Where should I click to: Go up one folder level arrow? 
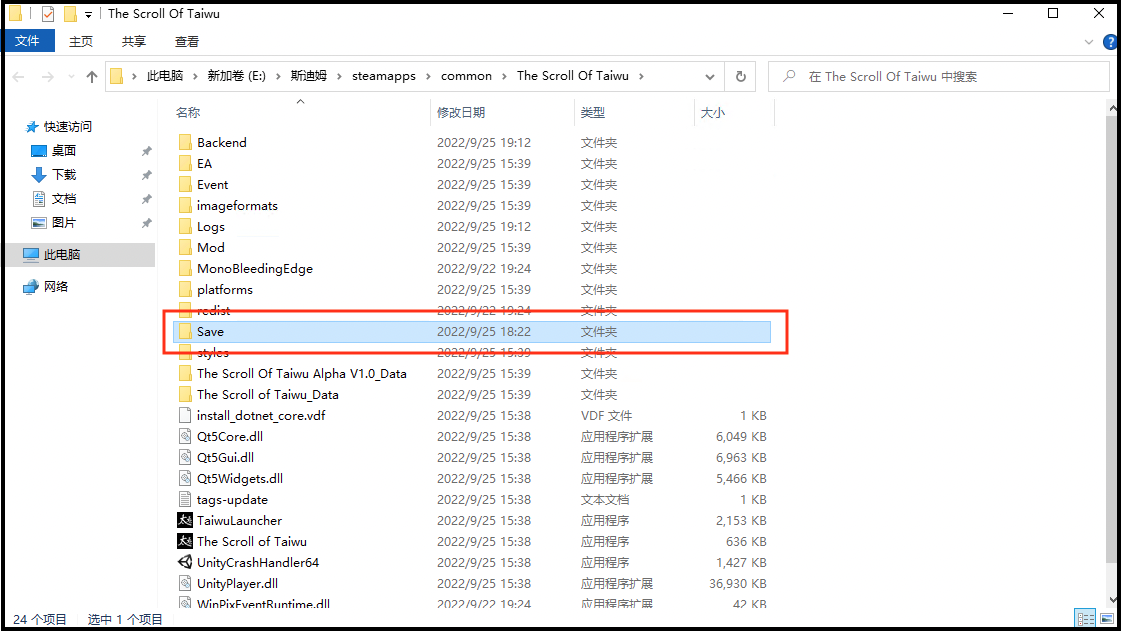pyautogui.click(x=92, y=76)
